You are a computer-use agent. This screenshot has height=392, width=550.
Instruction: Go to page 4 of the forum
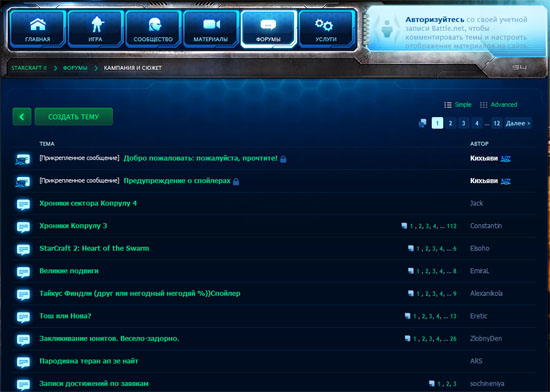(x=476, y=123)
